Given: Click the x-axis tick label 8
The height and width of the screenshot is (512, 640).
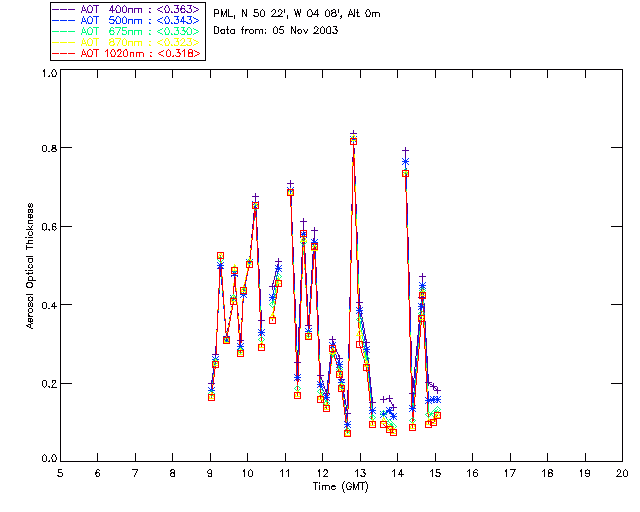Looking at the screenshot, I should pyautogui.click(x=173, y=473).
